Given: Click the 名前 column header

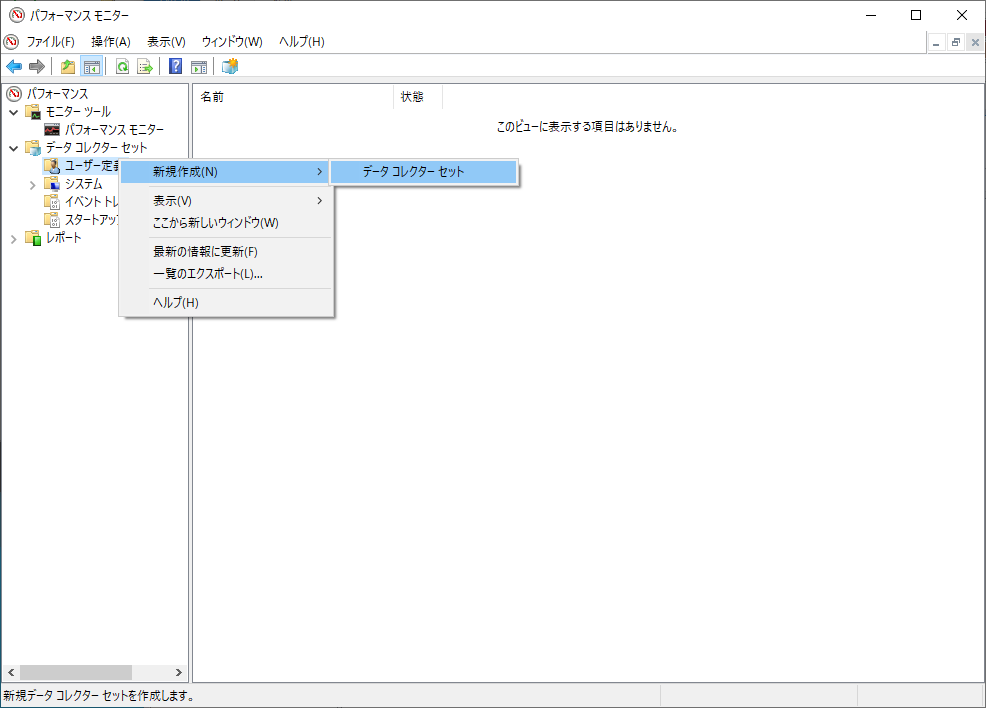Looking at the screenshot, I should [294, 97].
